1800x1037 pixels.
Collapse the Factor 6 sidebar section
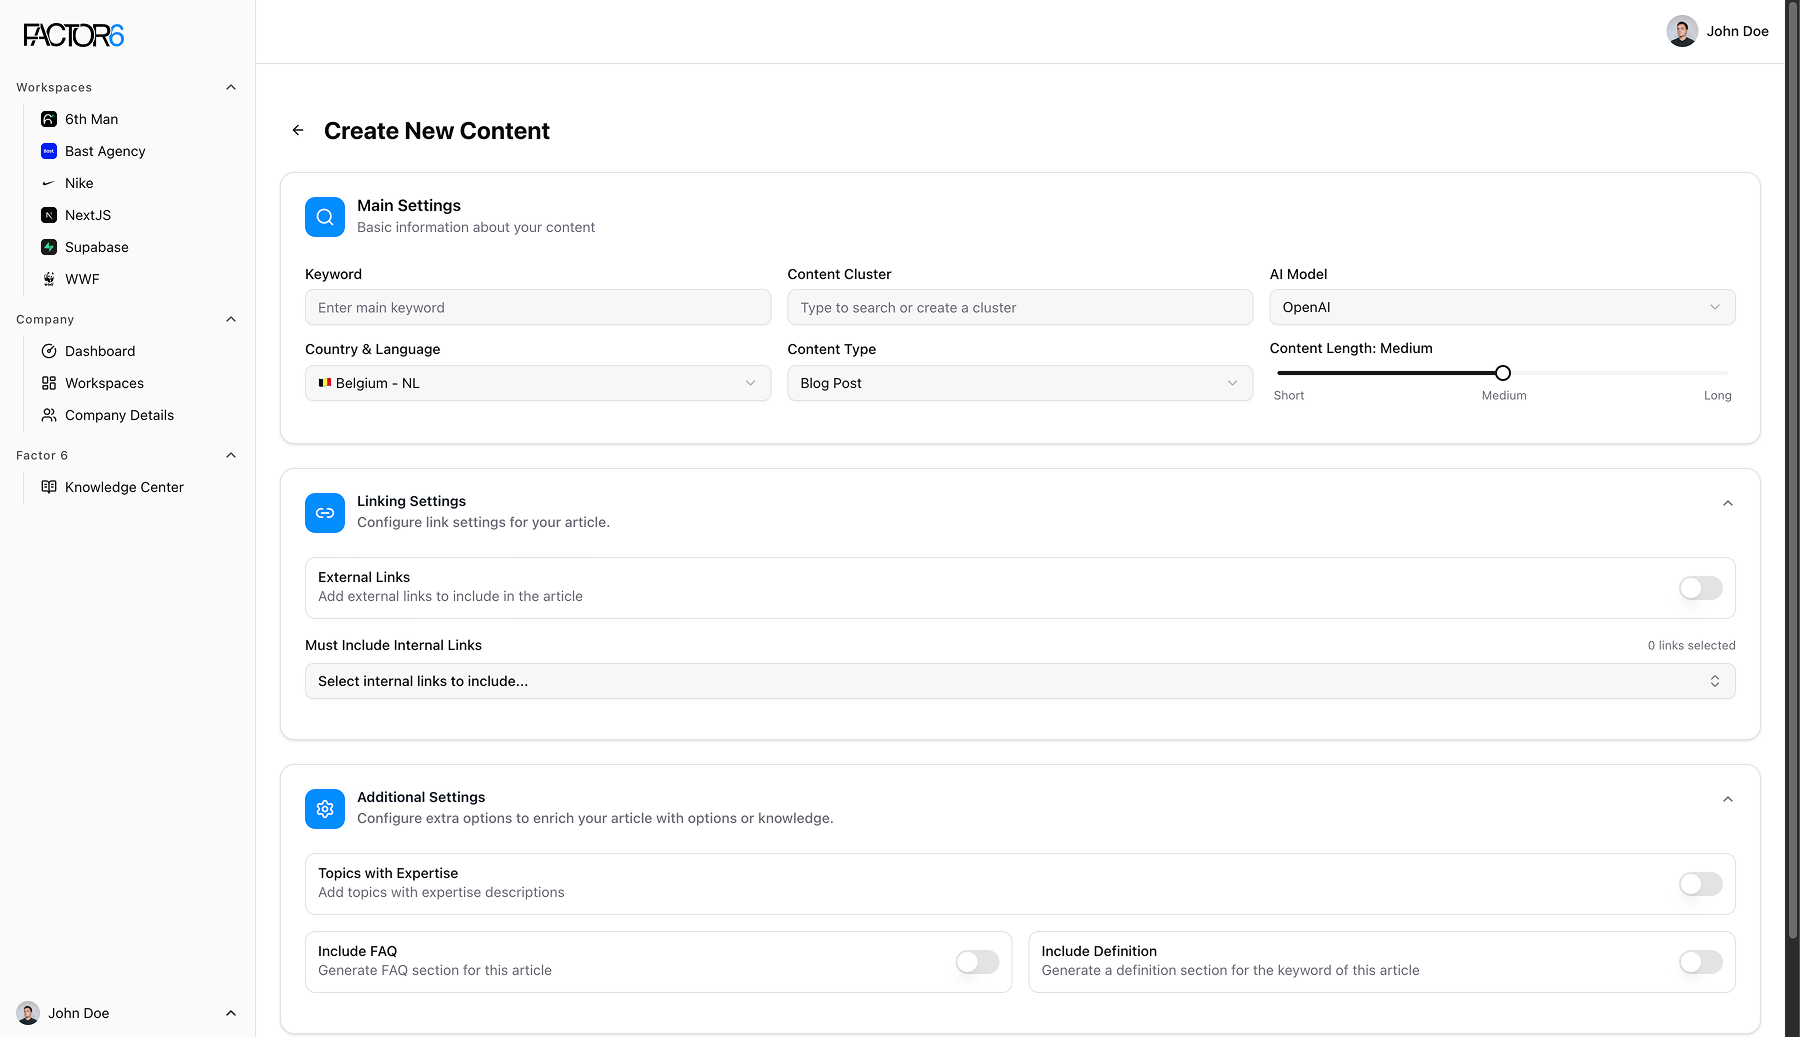231,455
